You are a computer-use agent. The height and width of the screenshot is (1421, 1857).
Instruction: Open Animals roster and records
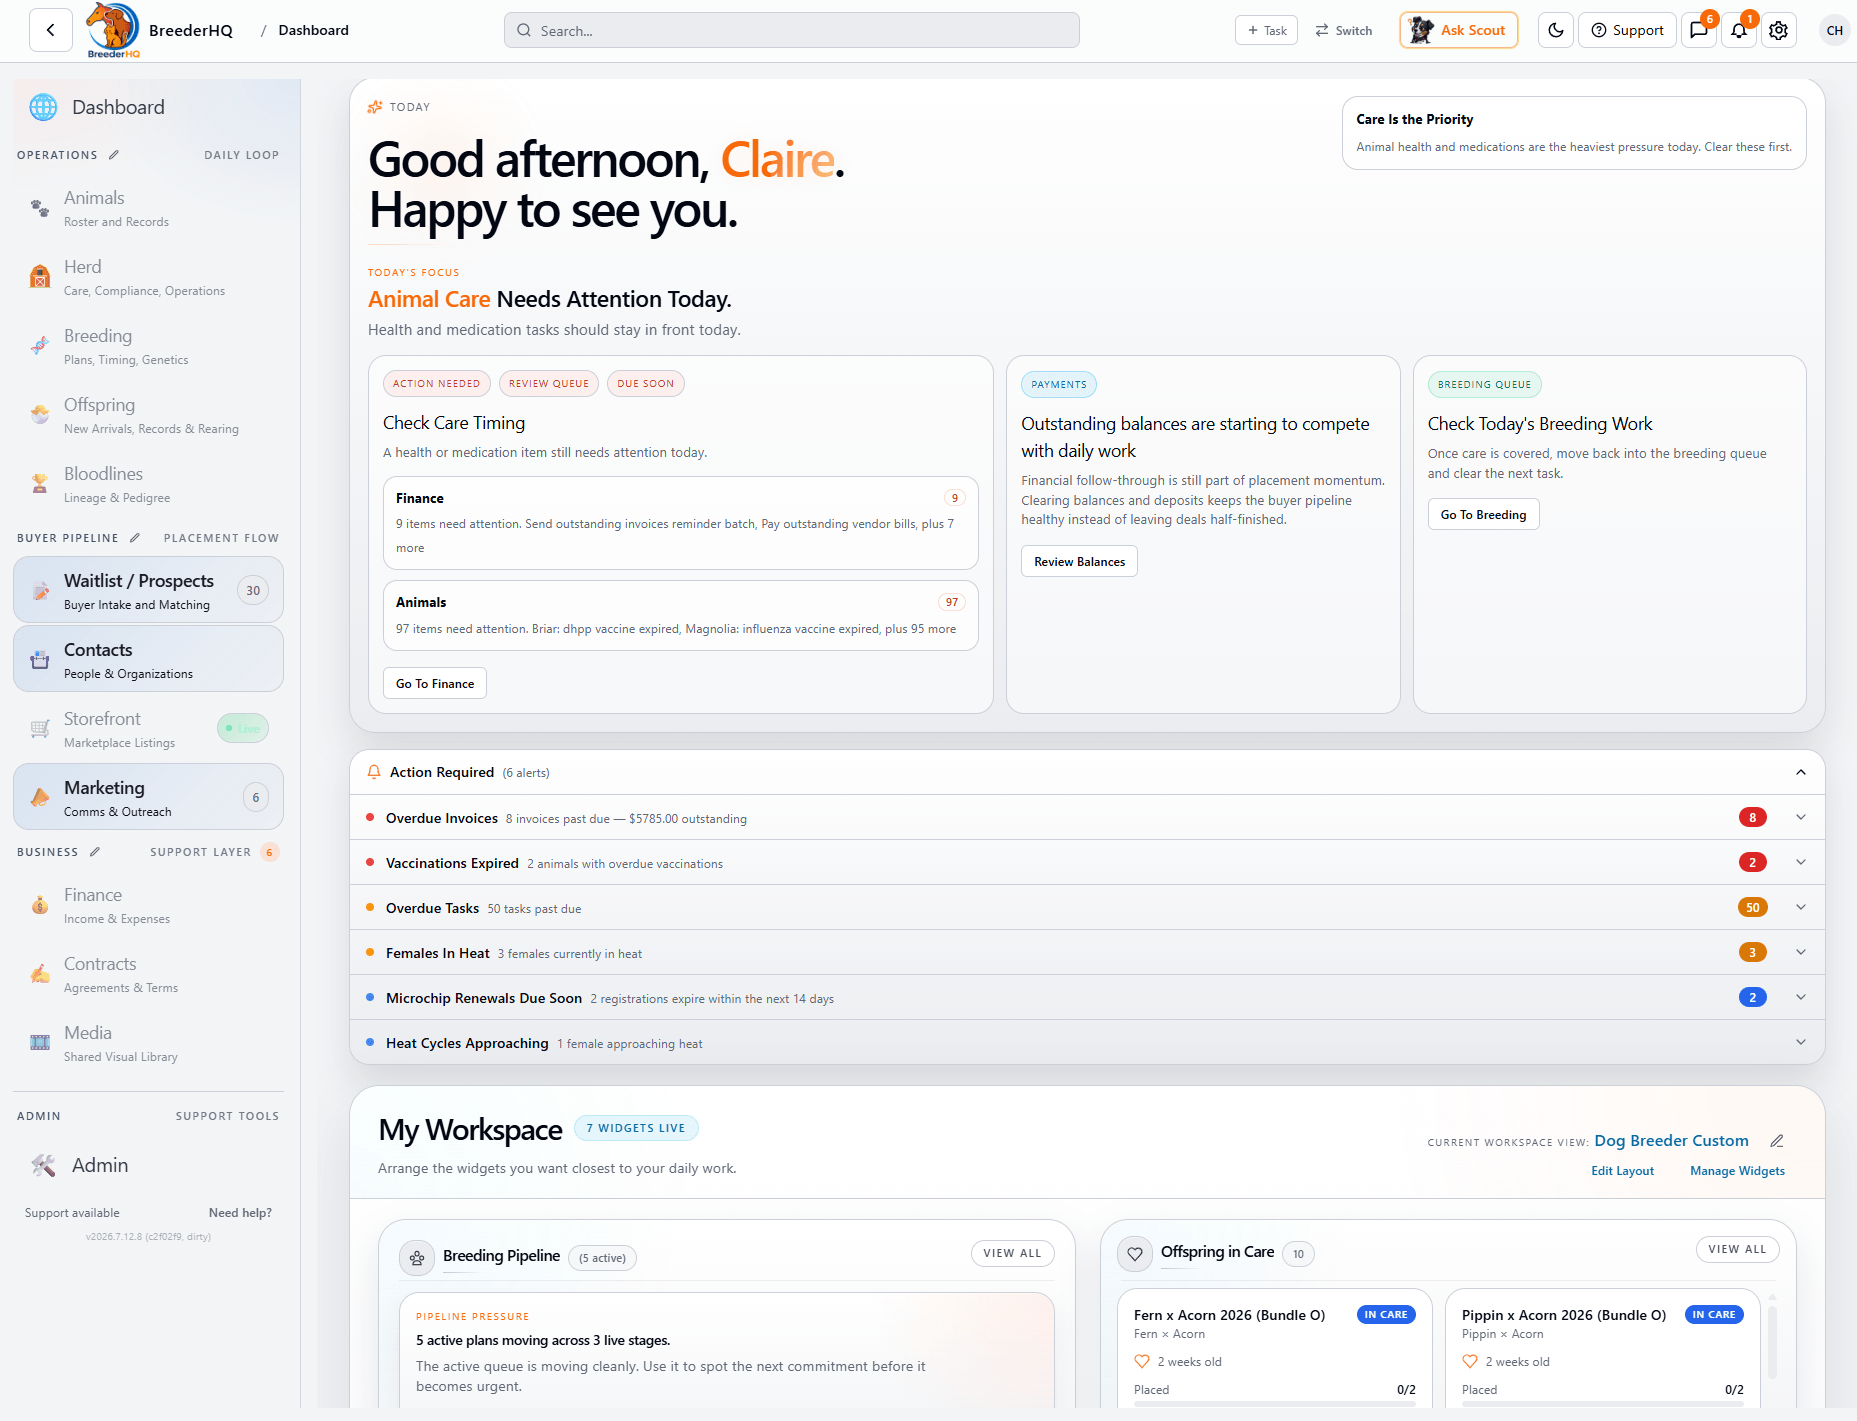(148, 208)
